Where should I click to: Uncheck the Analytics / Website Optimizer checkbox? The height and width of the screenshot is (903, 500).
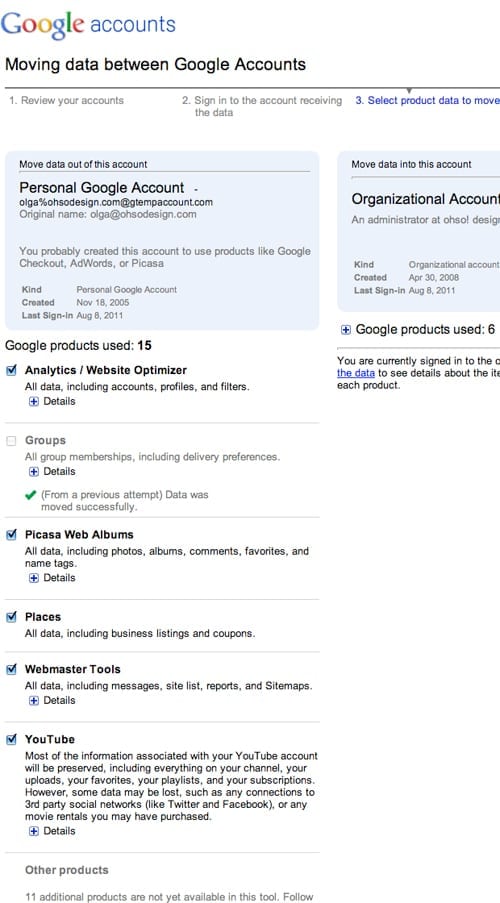[11, 370]
